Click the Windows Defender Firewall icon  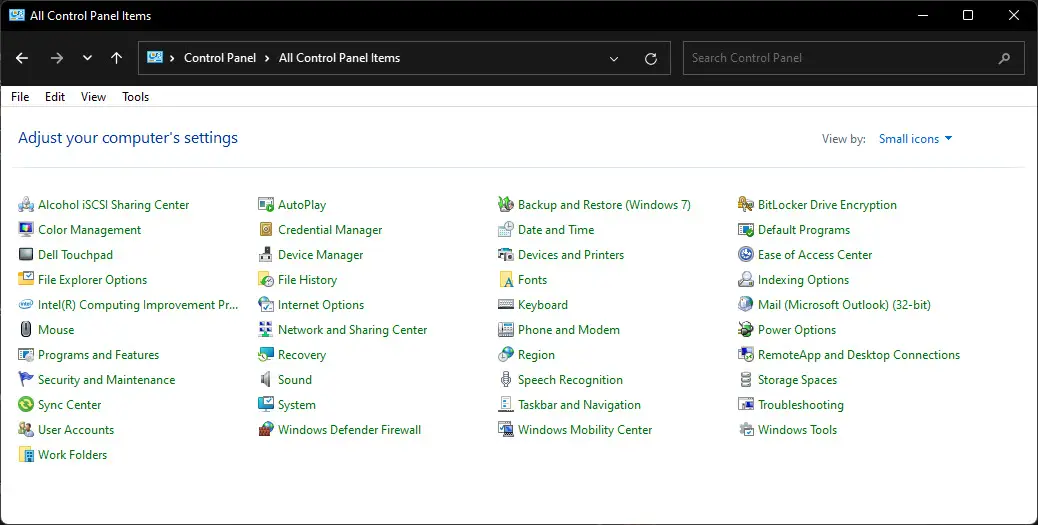tap(265, 430)
